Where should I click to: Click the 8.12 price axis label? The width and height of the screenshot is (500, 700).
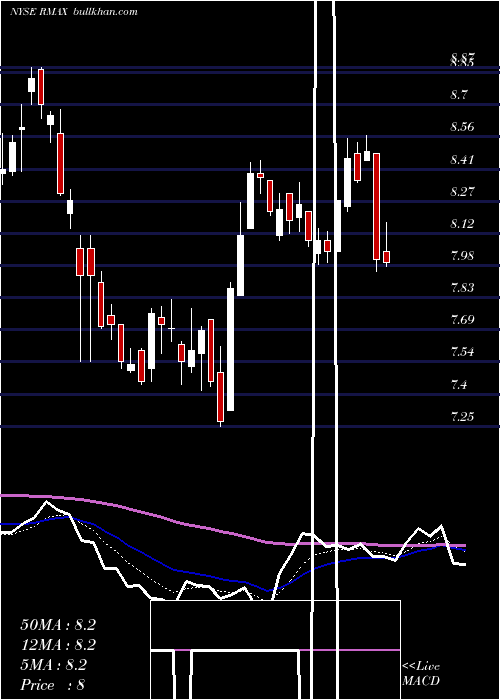(463, 224)
